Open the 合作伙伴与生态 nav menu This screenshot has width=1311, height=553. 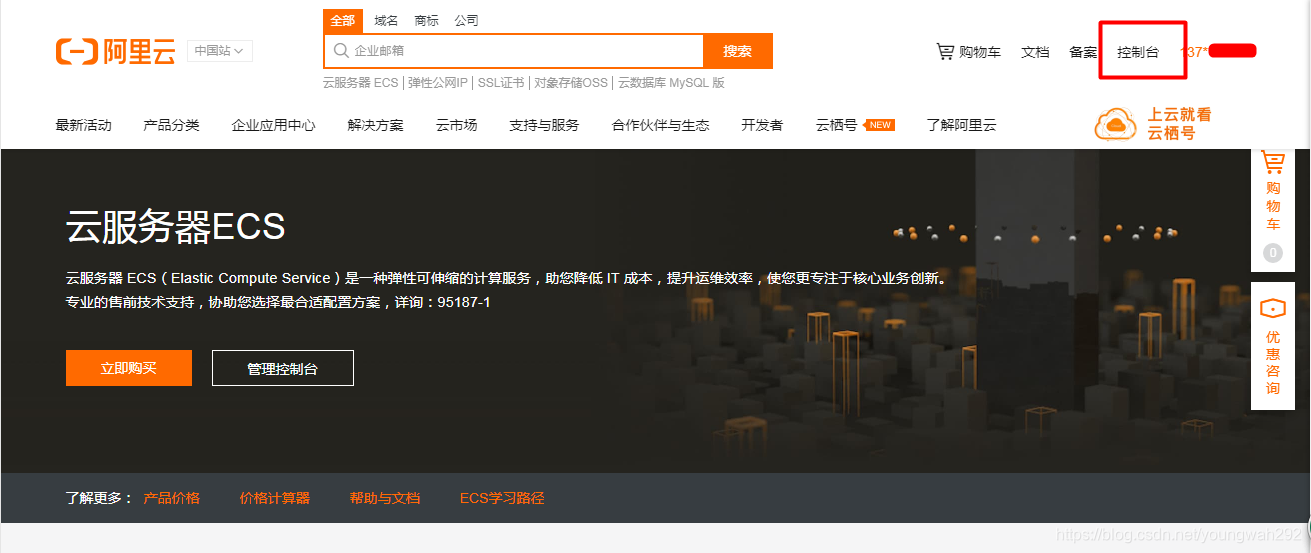coord(661,125)
